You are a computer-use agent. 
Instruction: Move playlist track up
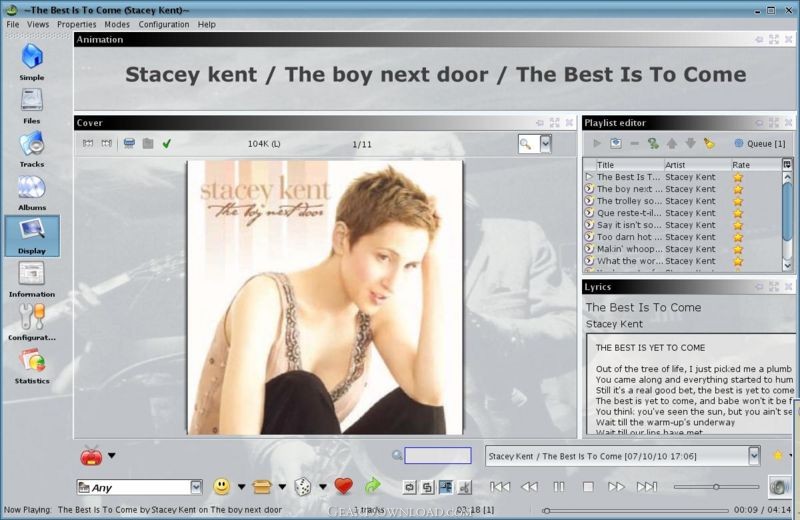tap(672, 144)
